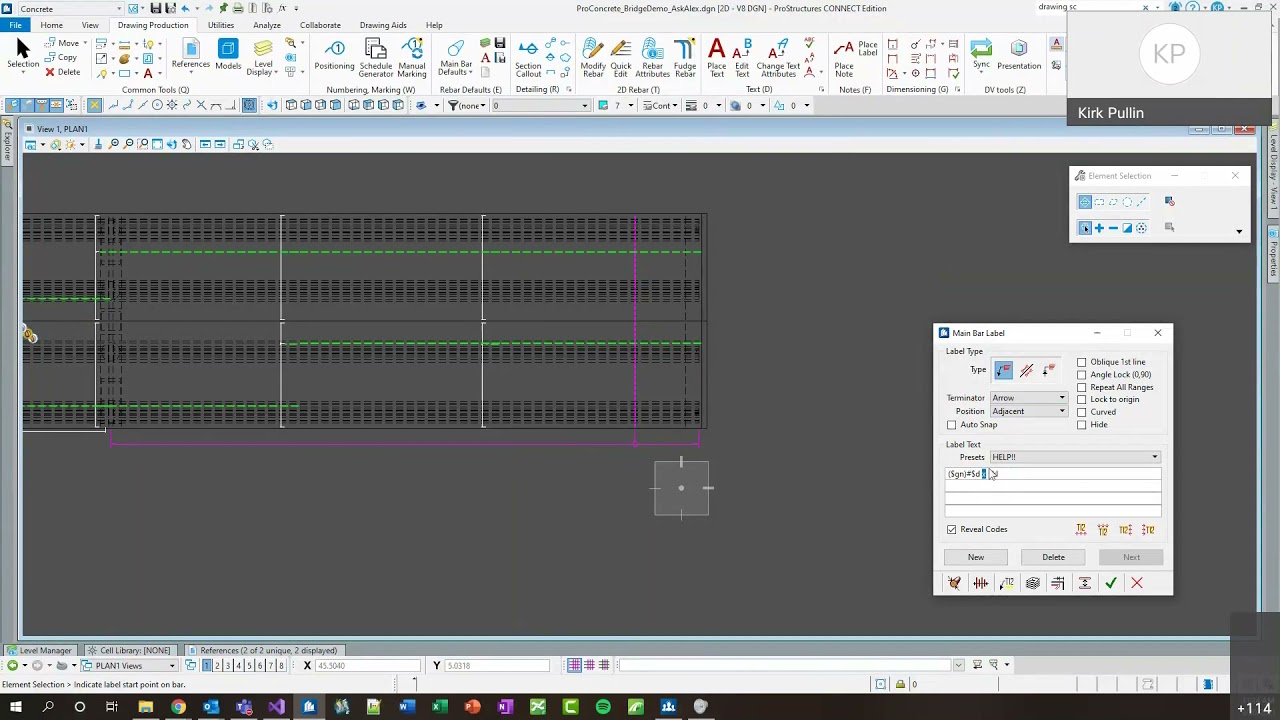Click the Delete button in Main Bar Label

tap(1053, 557)
